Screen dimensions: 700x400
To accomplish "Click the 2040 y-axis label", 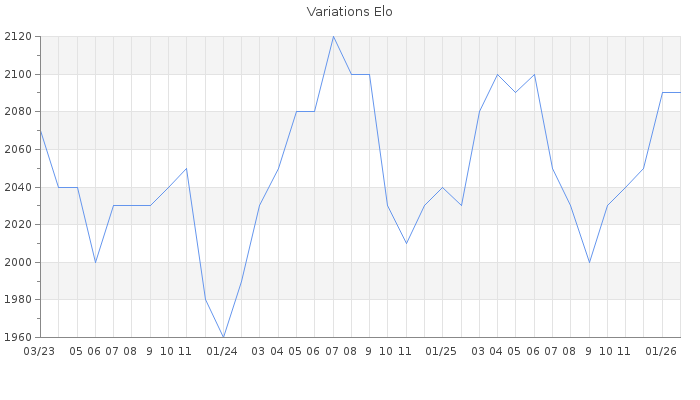I will [x=17, y=187].
